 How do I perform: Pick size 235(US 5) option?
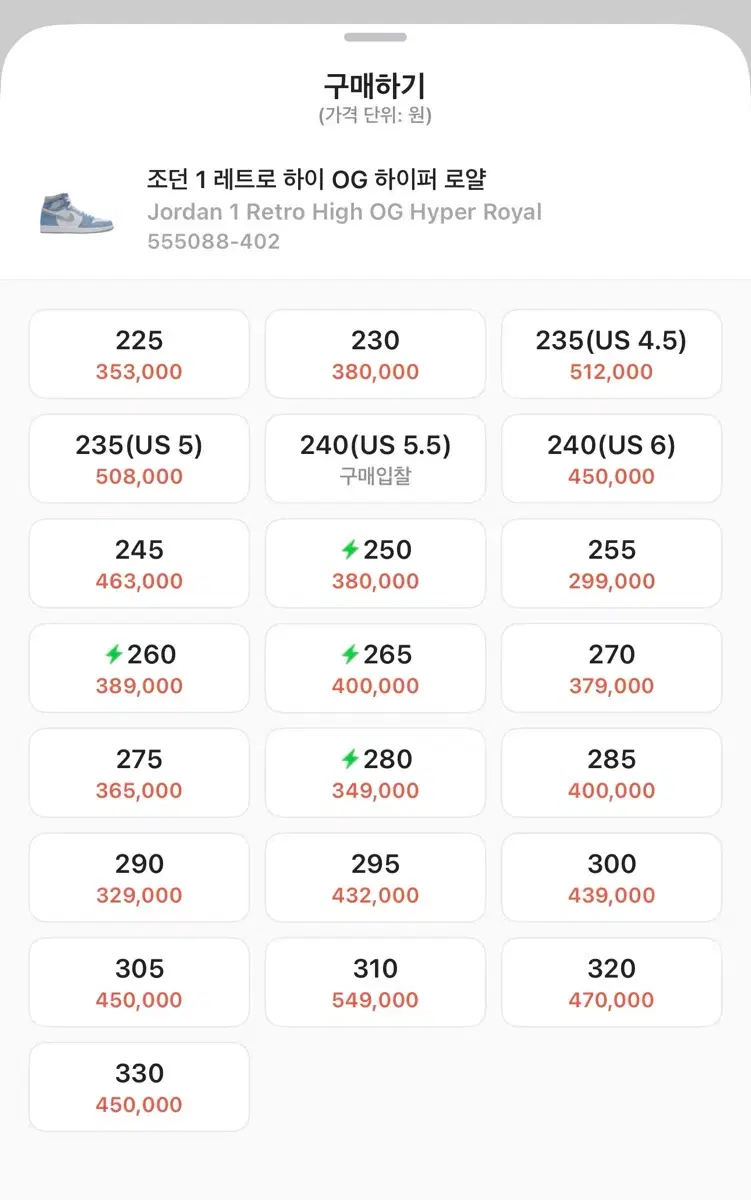tap(139, 460)
